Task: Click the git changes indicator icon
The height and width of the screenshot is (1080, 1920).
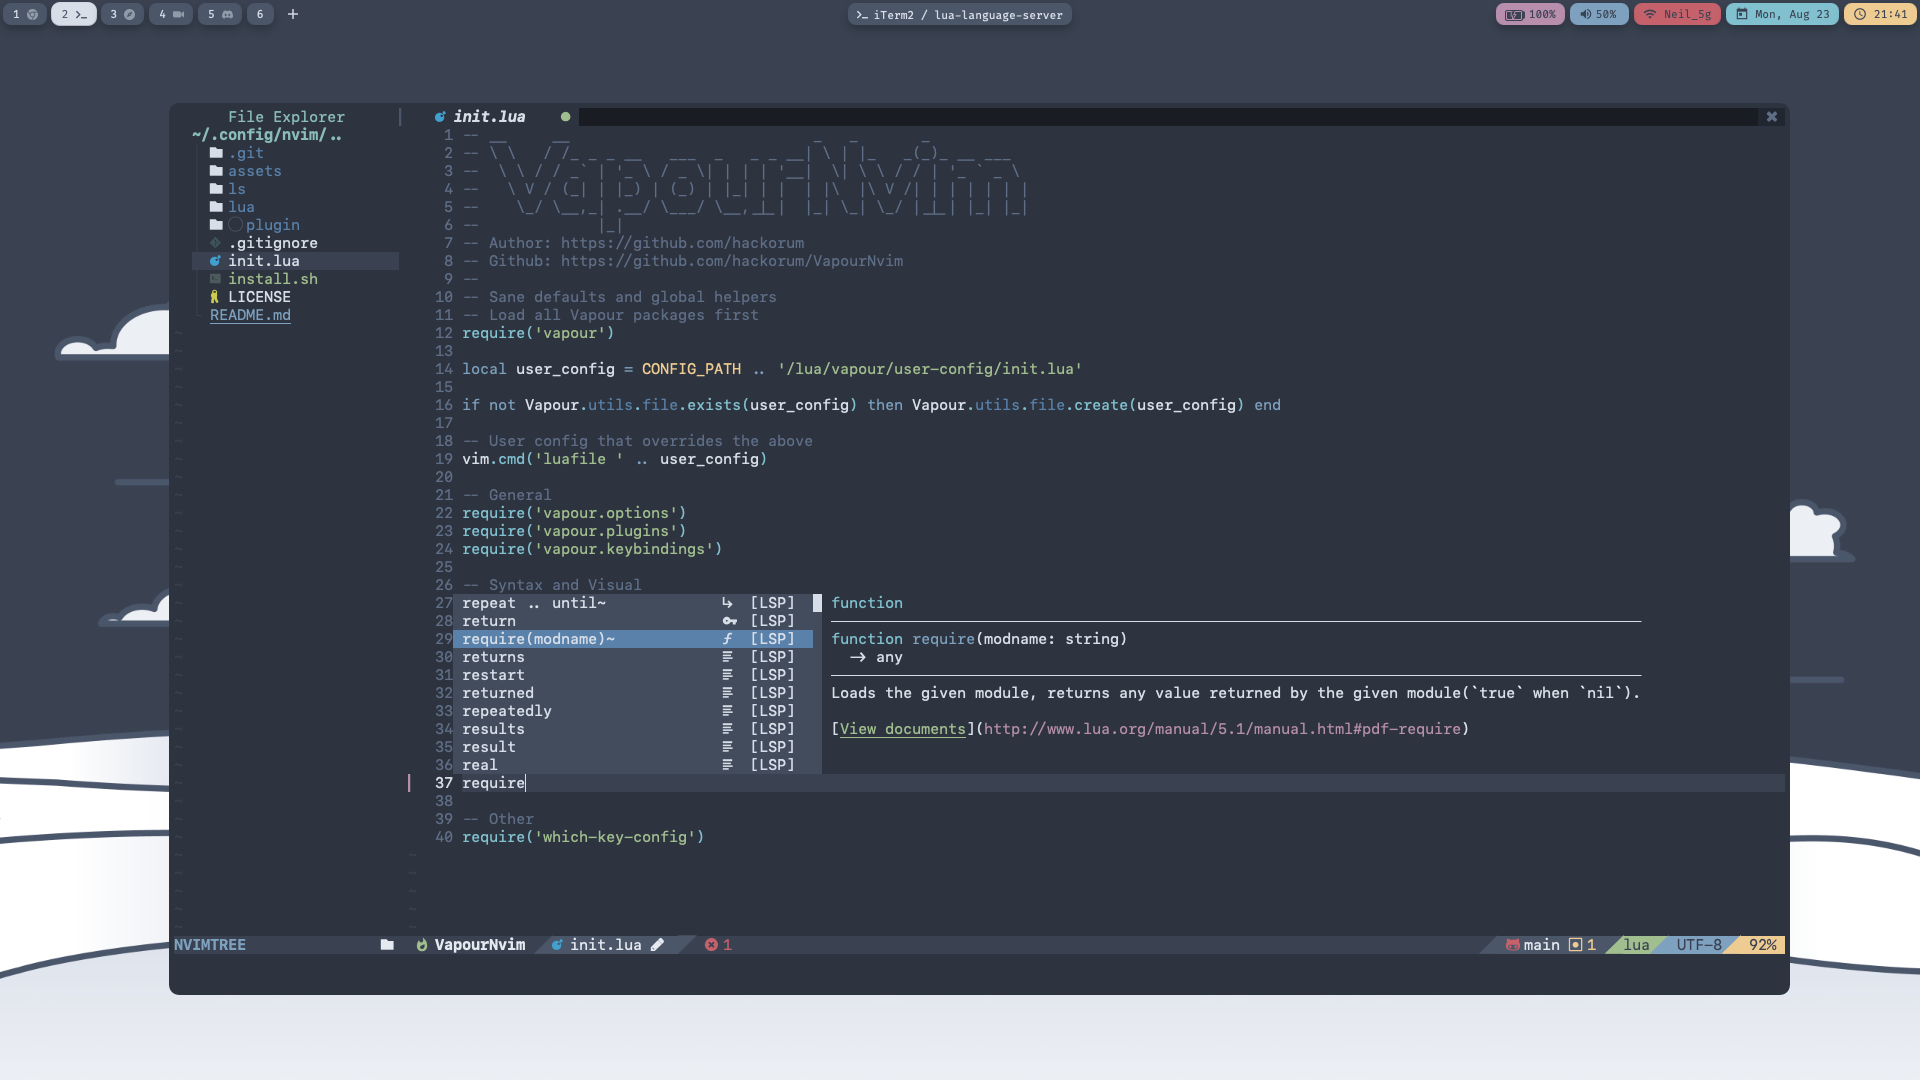Action: pos(1576,945)
